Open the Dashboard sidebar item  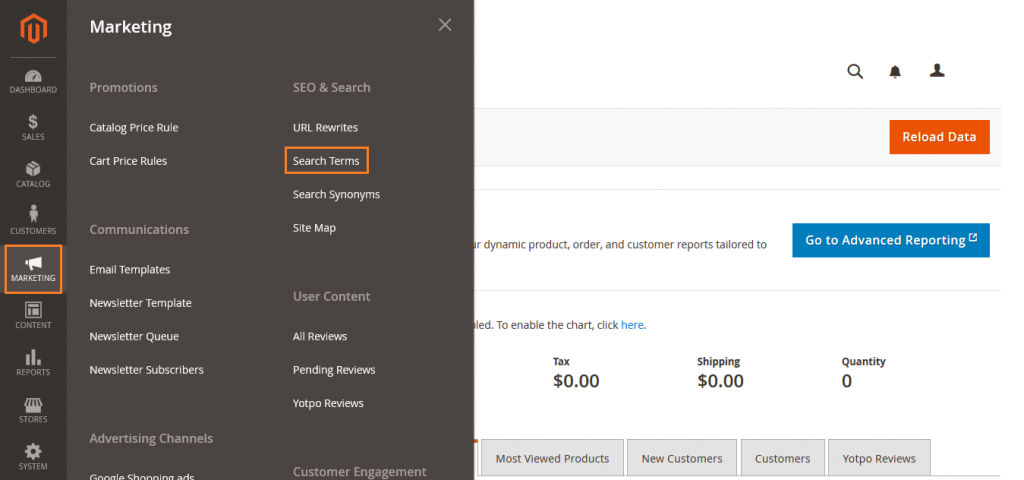(33, 81)
